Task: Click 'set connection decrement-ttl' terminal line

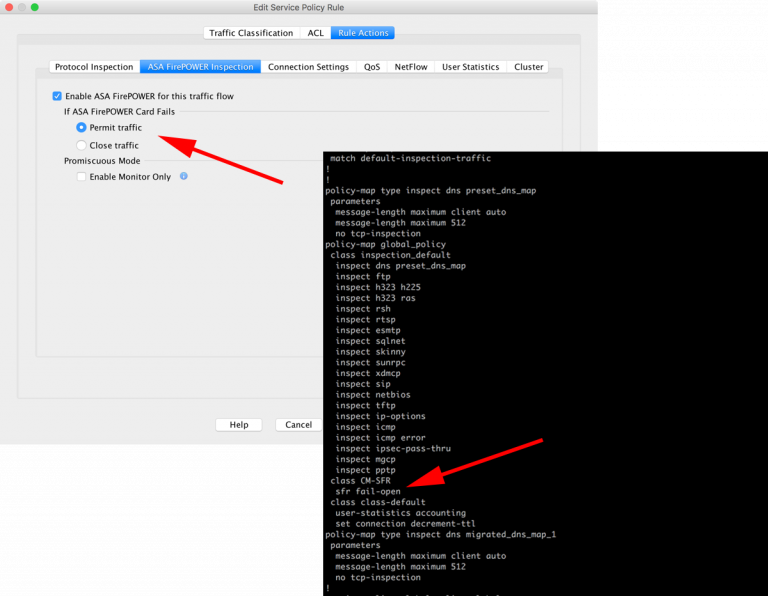Action: (406, 524)
